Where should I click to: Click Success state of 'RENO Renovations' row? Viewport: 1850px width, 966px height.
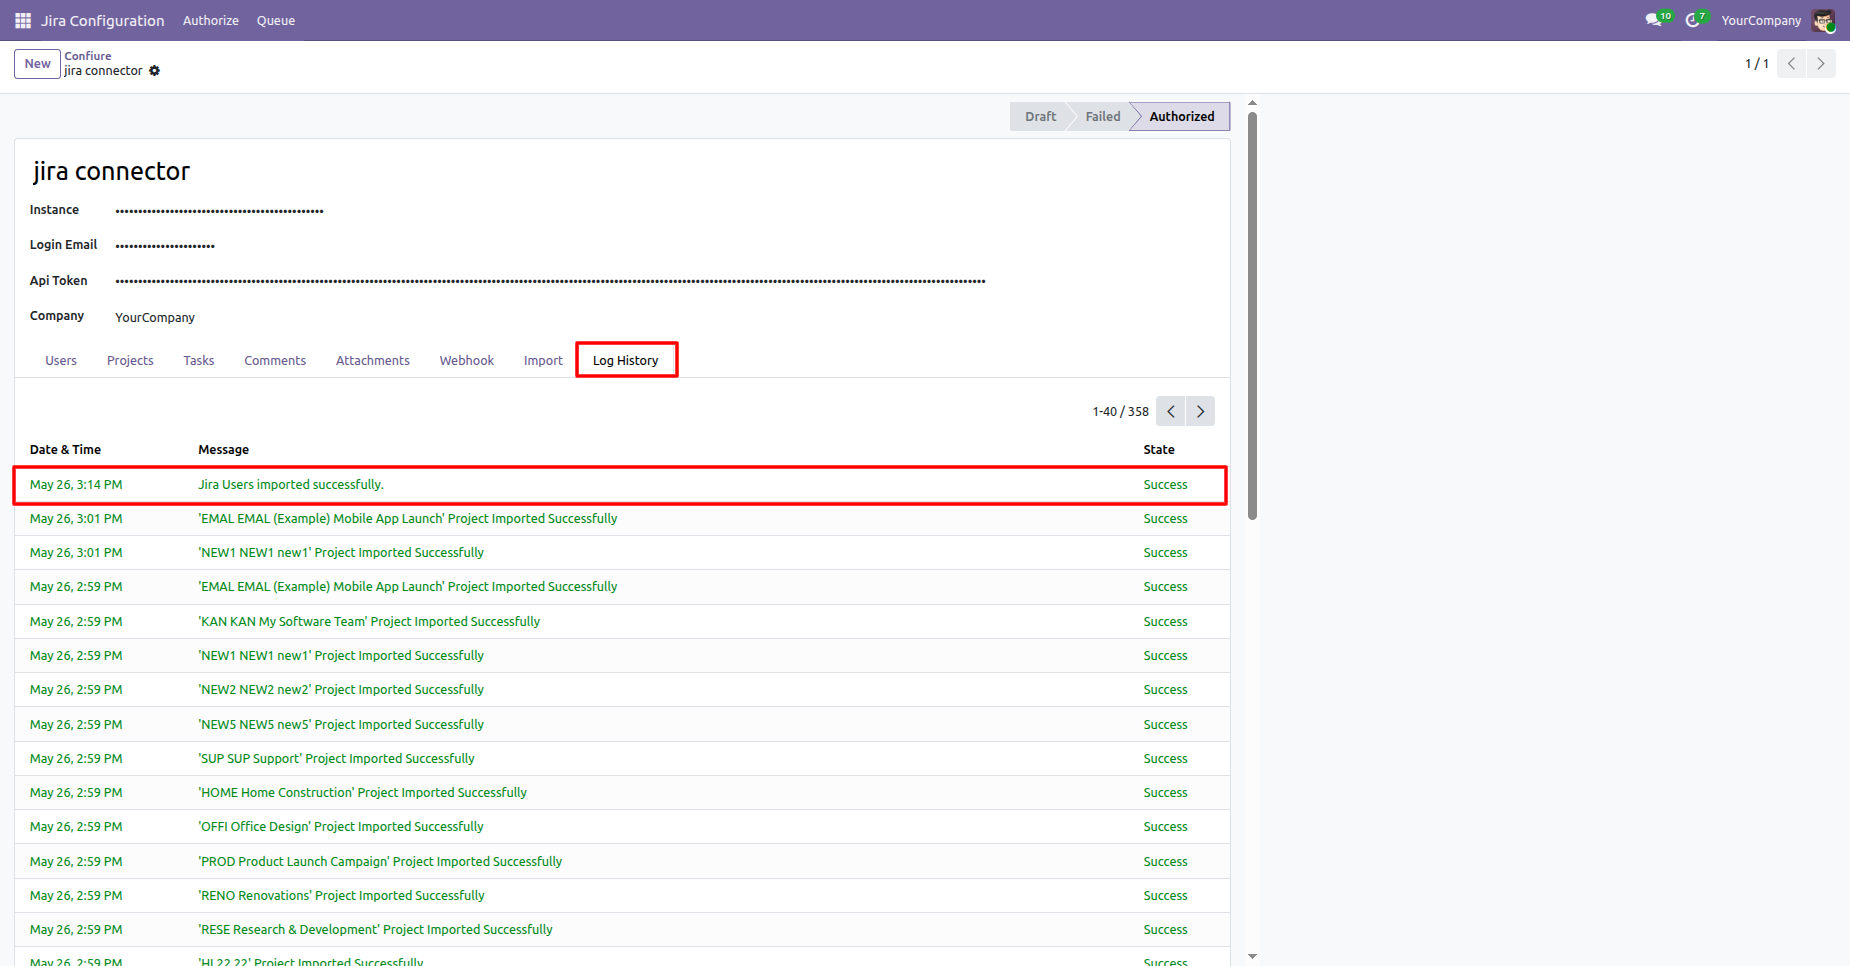1165,896
